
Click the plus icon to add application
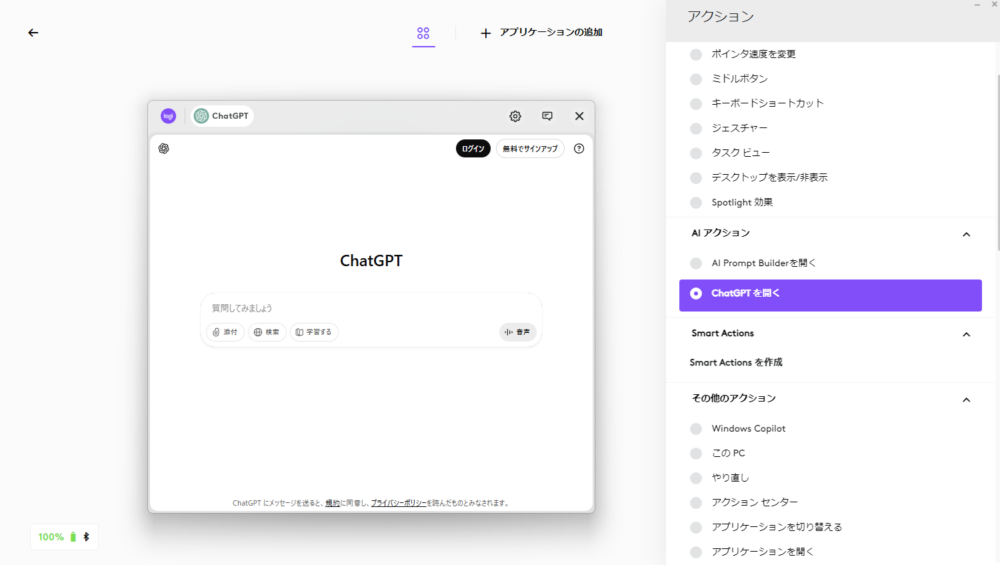coord(485,33)
